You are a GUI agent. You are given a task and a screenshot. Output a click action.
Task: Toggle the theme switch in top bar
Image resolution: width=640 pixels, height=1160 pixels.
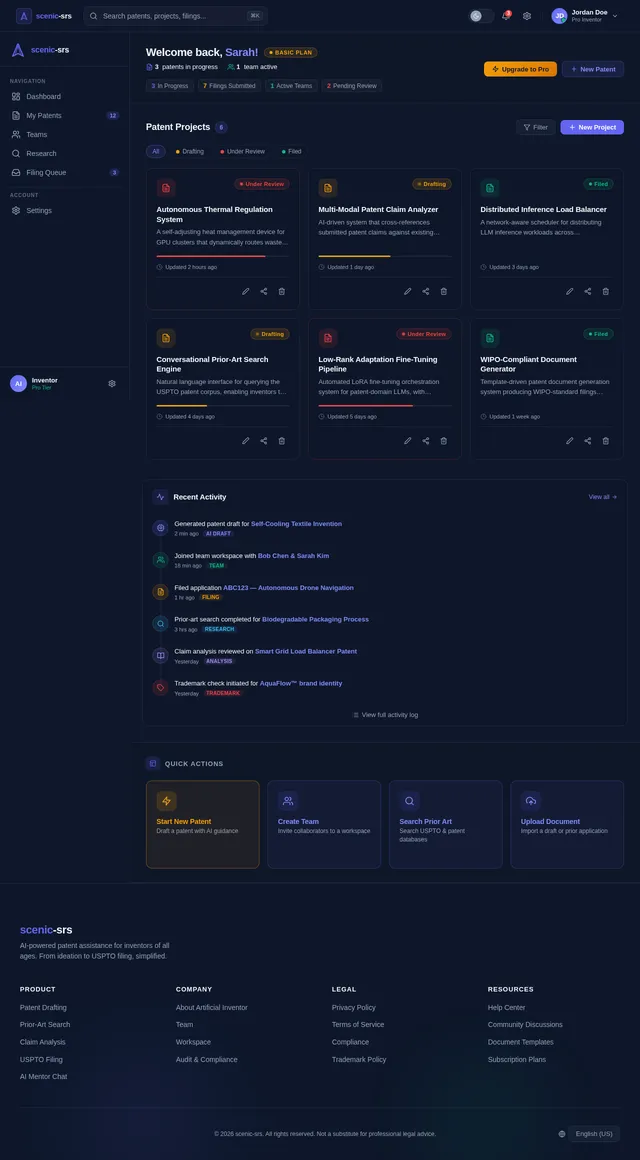(482, 16)
